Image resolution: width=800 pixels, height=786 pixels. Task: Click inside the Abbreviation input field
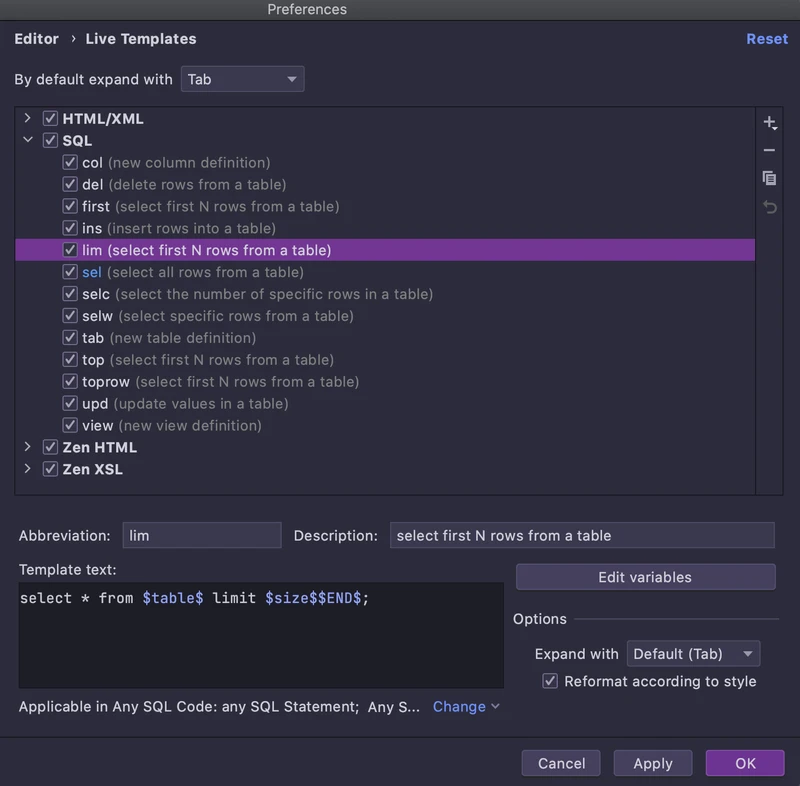[x=200, y=535]
